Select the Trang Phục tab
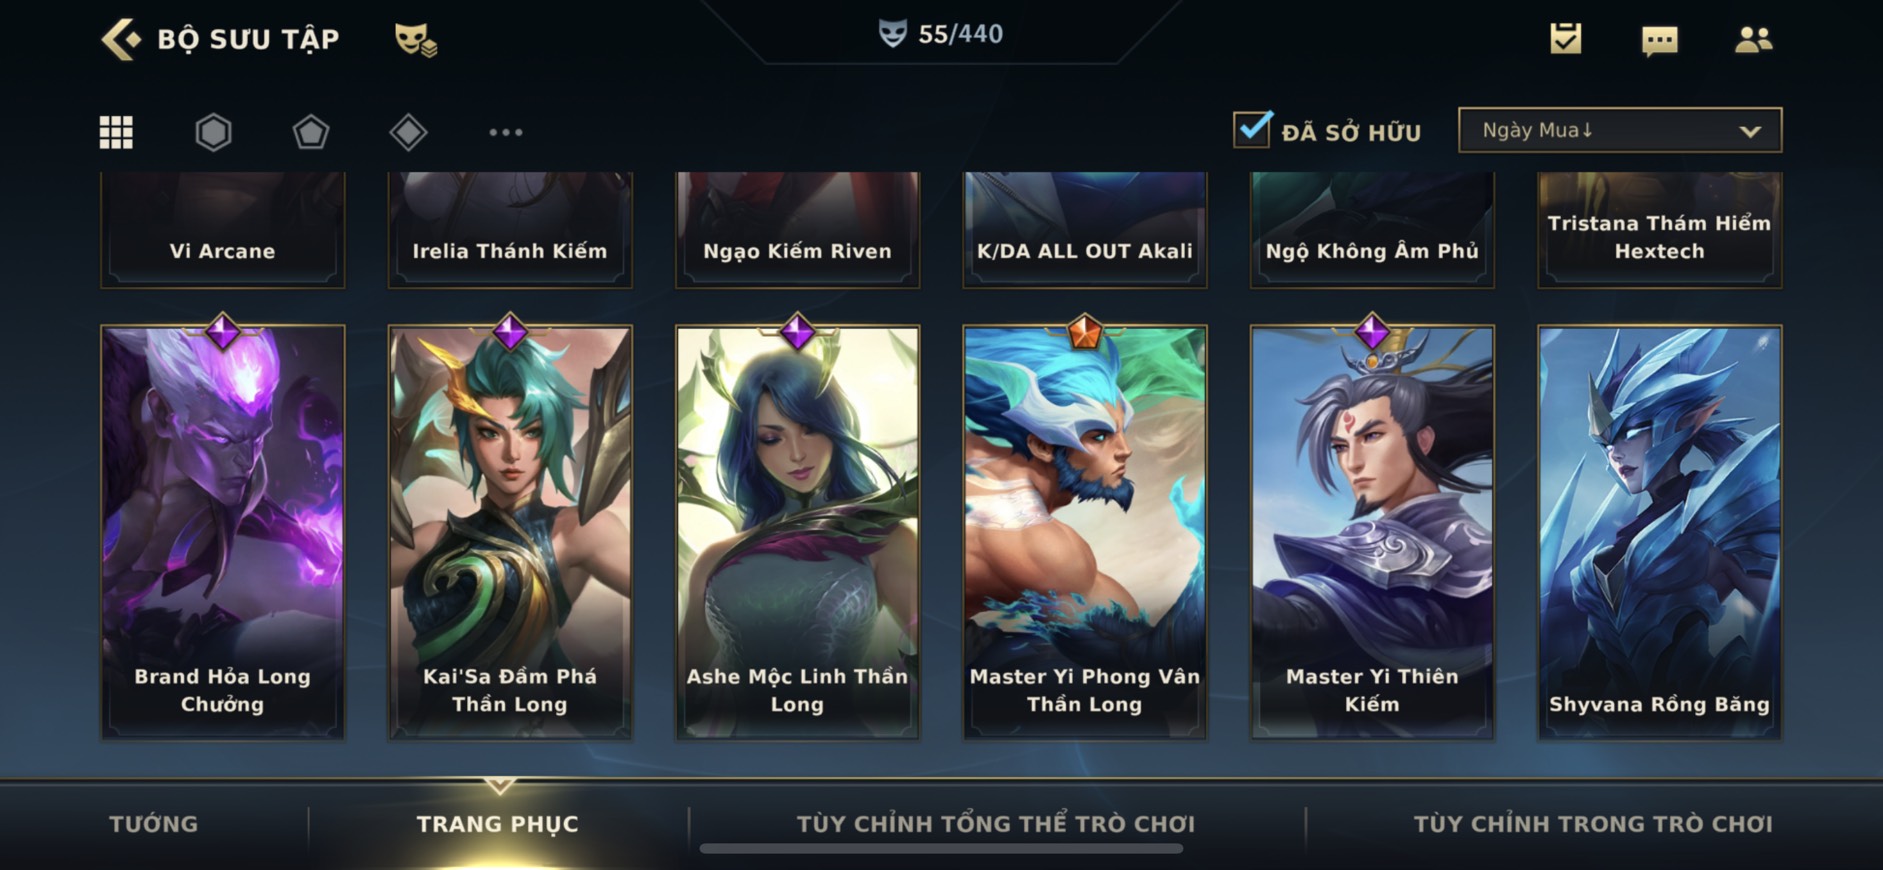Viewport: 1883px width, 870px height. point(497,824)
